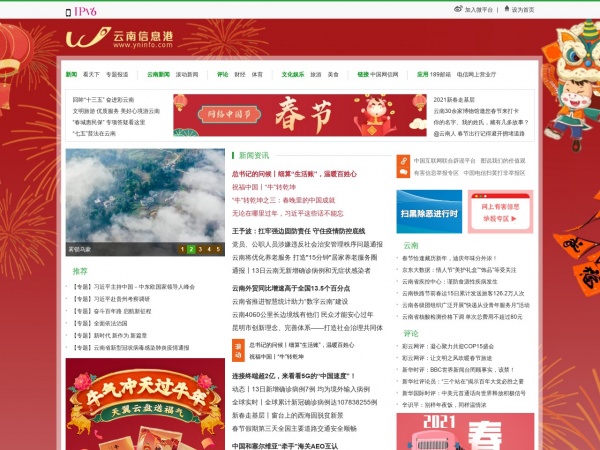Viewport: 600px width, 450px height.
Task: Open headline 通报 13日云南无新增确诊病例
Action: point(301,271)
